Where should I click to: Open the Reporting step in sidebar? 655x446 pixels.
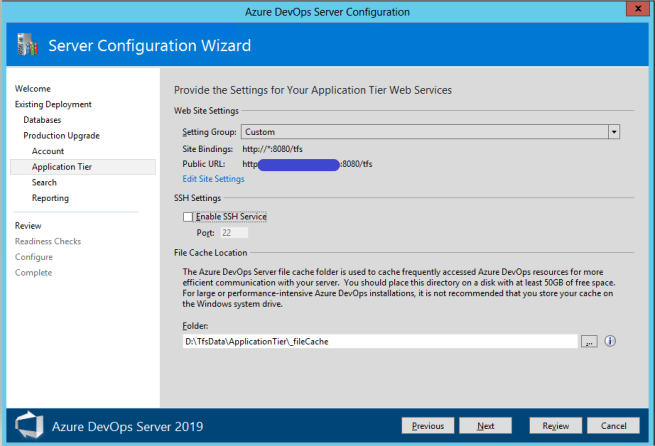click(50, 198)
